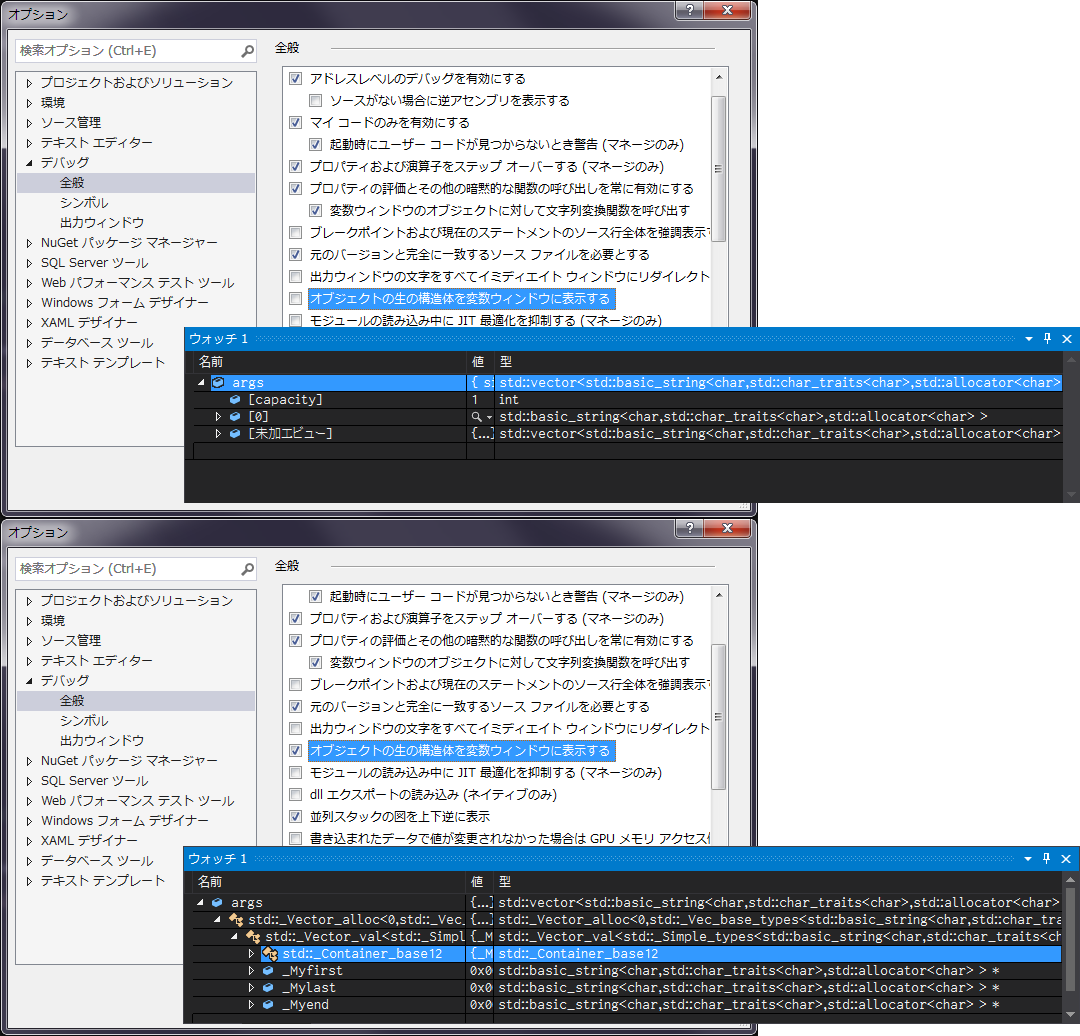
Task: Click the variable icon beside [capacity]
Action: 235,399
